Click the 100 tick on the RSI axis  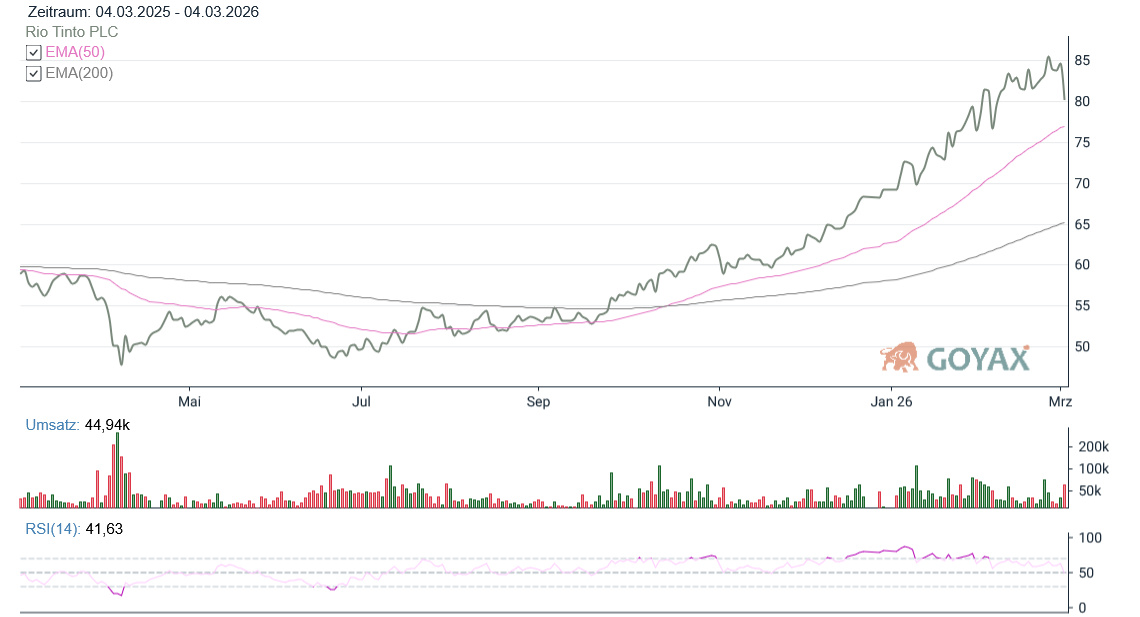click(1089, 538)
